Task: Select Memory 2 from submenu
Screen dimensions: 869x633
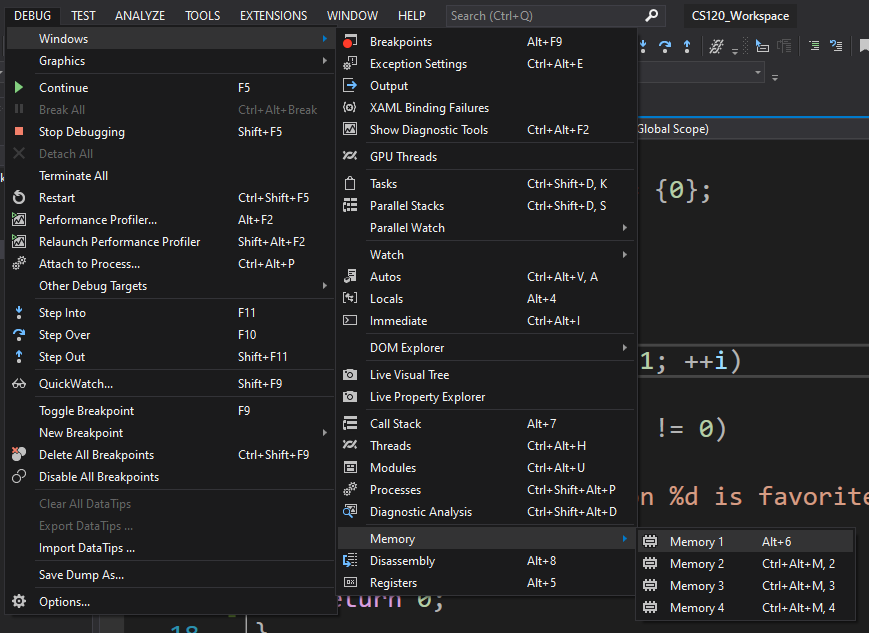Action: (744, 564)
